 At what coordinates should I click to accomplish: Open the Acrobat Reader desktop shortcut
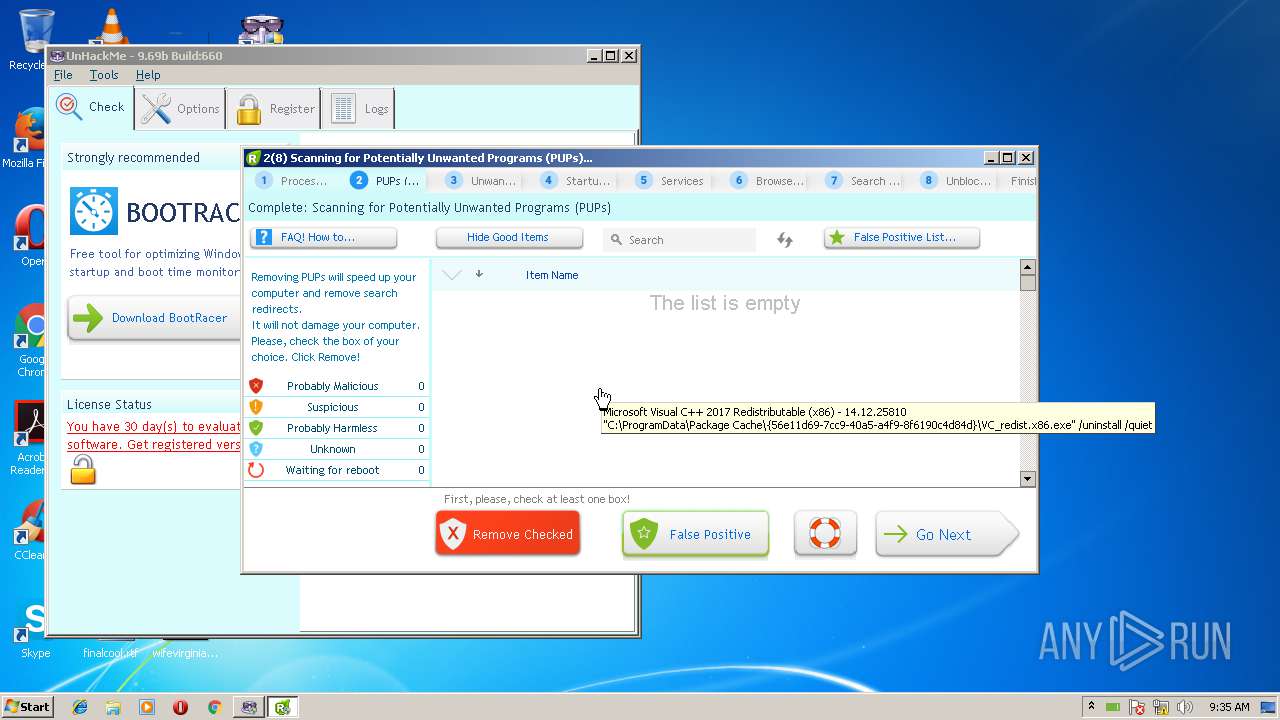point(29,437)
